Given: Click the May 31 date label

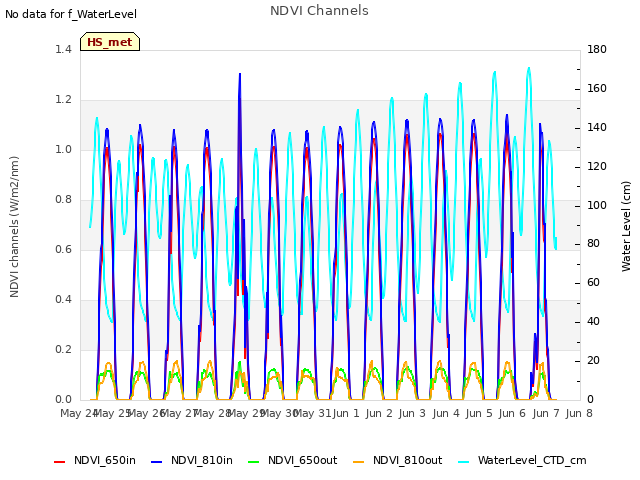Looking at the screenshot, I should pyautogui.click(x=312, y=413).
